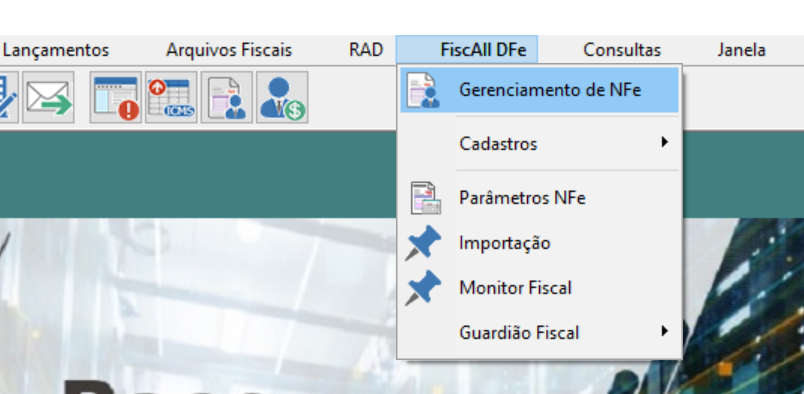Click the person with dollar sign icon

click(x=282, y=97)
